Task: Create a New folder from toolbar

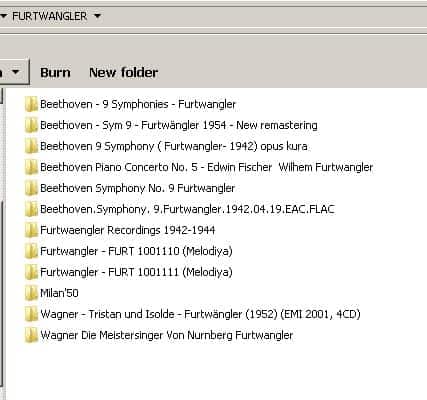Action: click(x=123, y=72)
